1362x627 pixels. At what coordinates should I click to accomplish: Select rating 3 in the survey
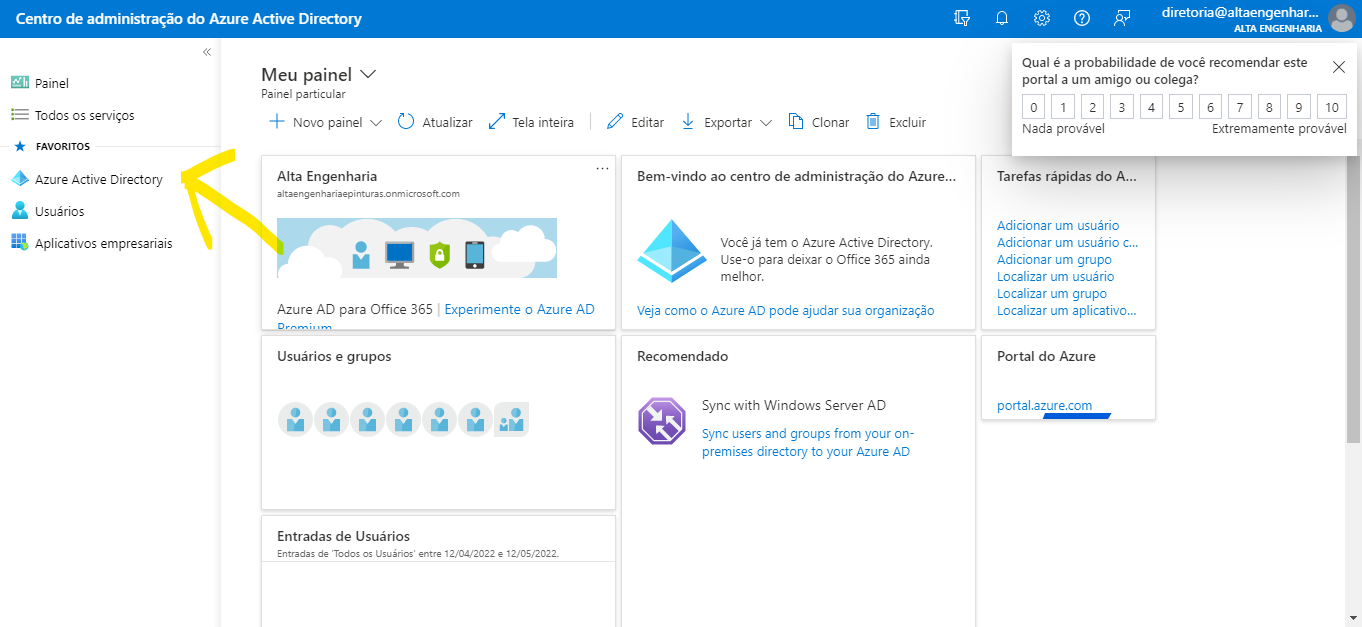[x=1122, y=108]
